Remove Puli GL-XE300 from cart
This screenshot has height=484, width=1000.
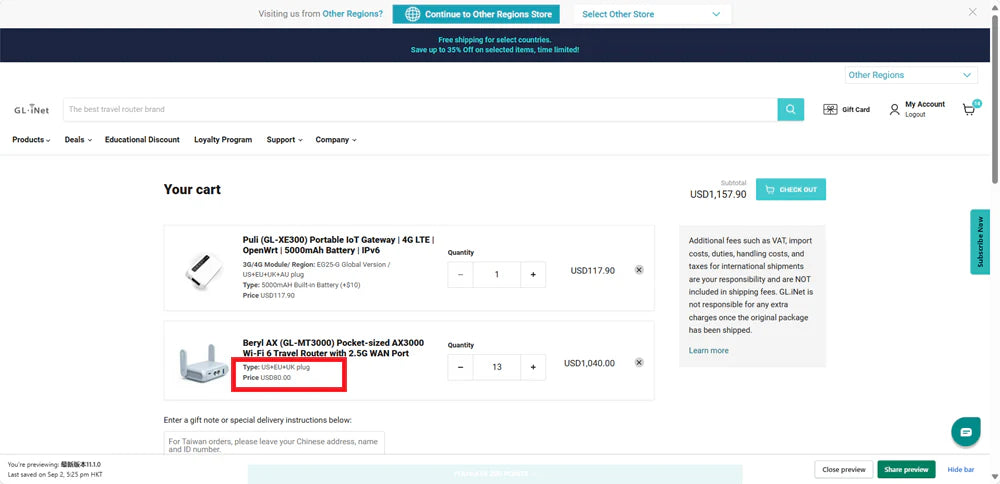[x=639, y=270]
